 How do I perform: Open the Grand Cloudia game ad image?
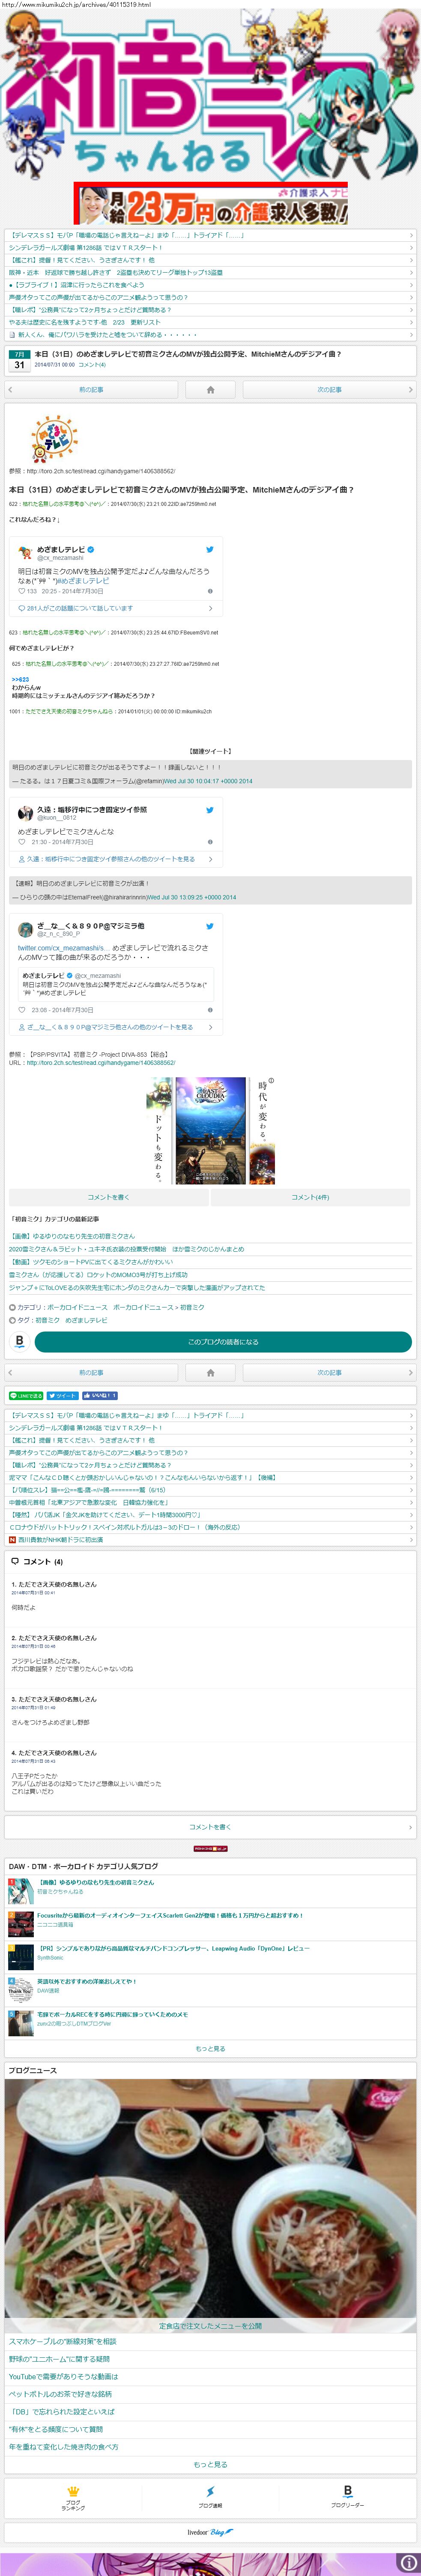click(x=211, y=1131)
